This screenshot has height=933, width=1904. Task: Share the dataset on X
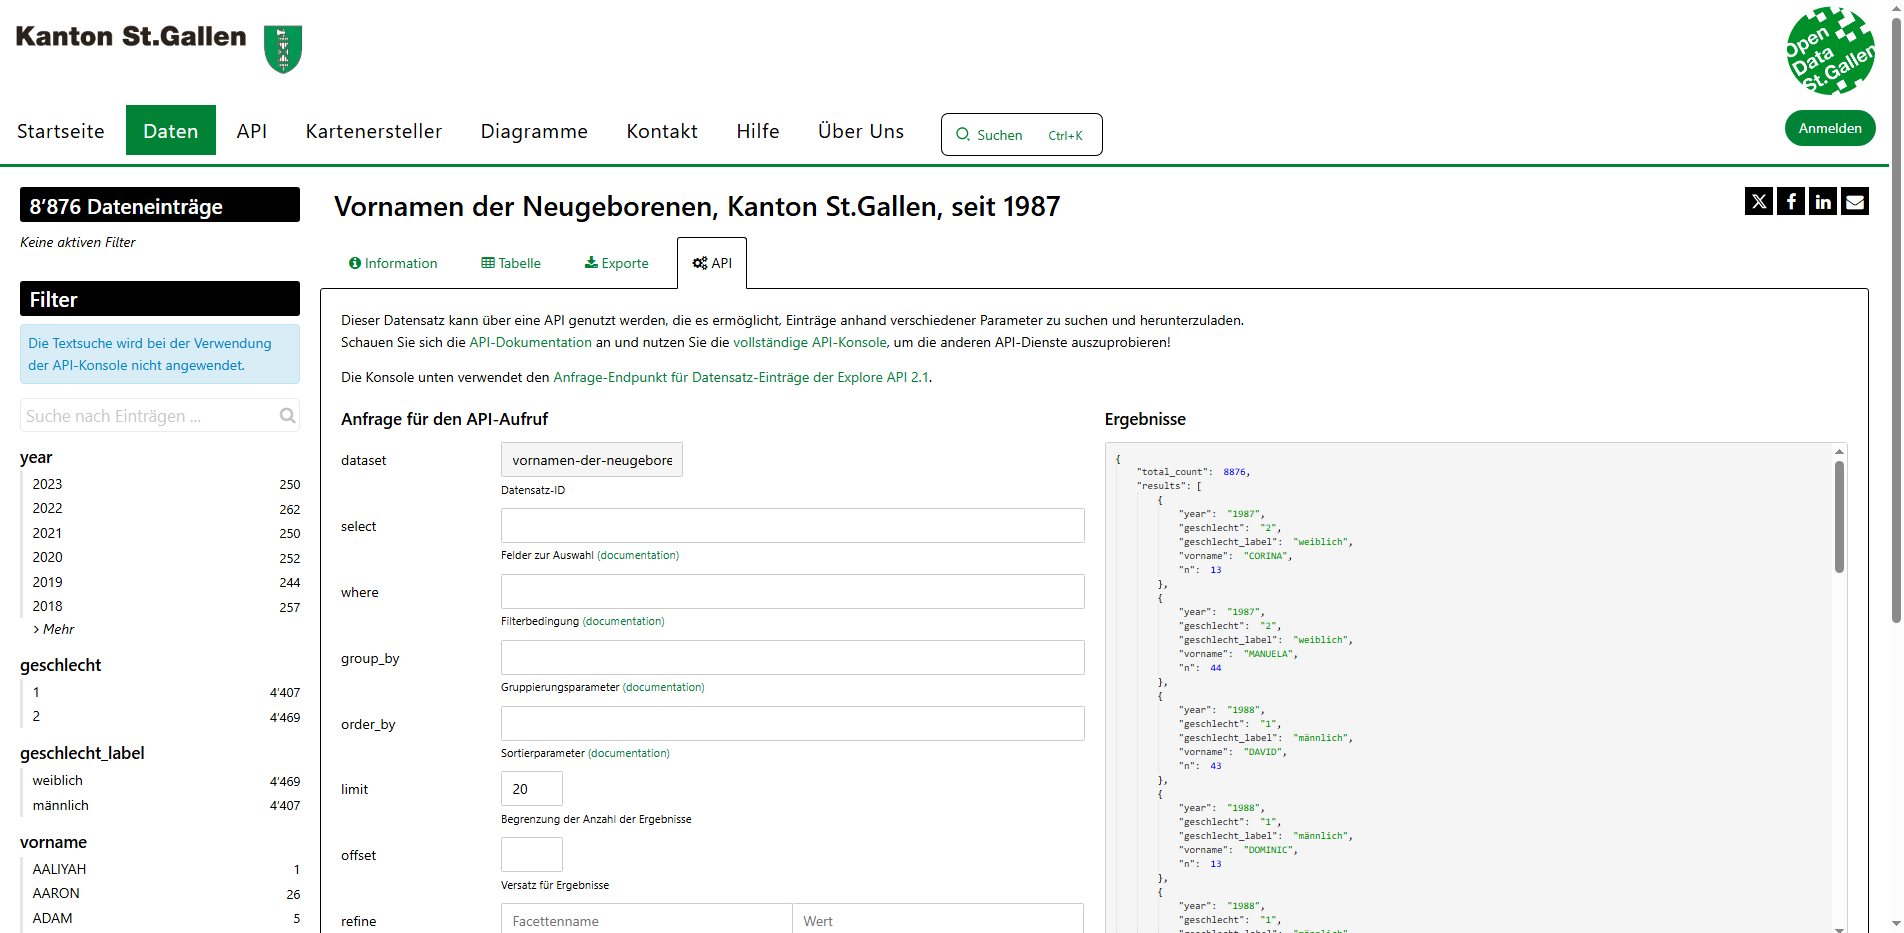click(1759, 201)
